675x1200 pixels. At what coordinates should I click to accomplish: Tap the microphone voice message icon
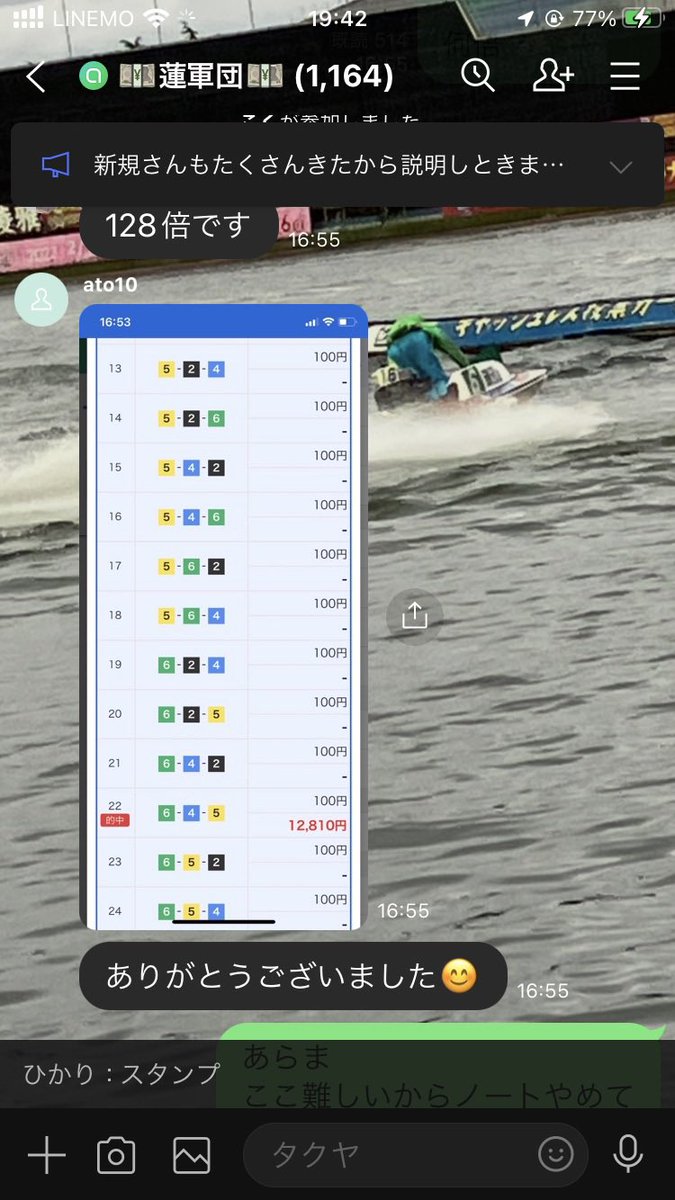click(x=628, y=1155)
